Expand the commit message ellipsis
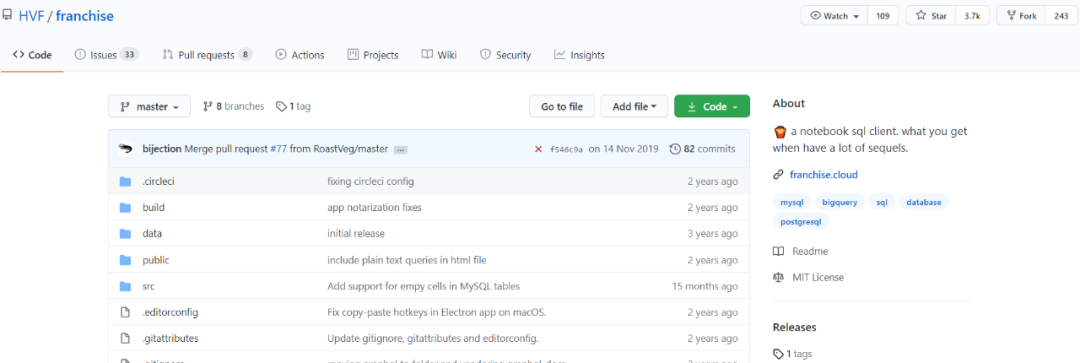This screenshot has width=1080, height=363. click(x=401, y=149)
